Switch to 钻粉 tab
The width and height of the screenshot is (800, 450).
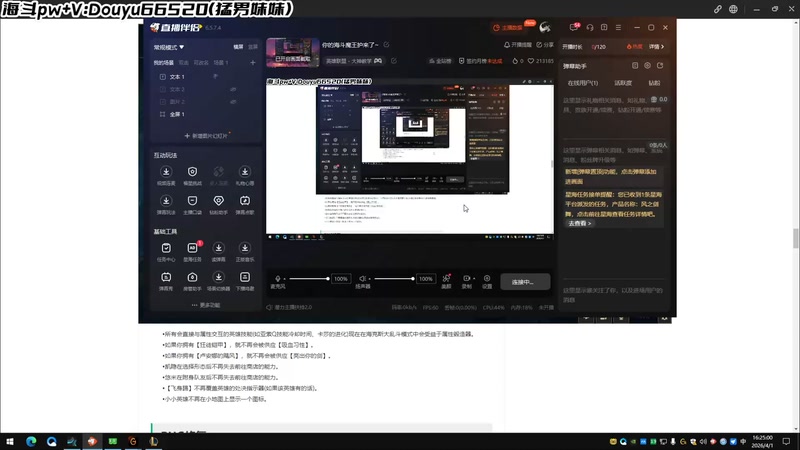654,83
